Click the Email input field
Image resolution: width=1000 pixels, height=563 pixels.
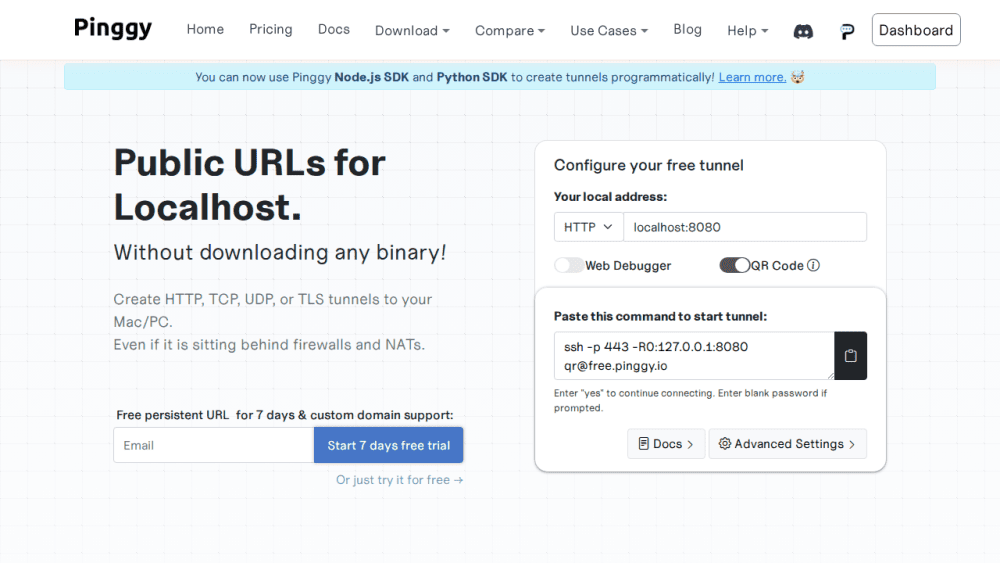(214, 445)
